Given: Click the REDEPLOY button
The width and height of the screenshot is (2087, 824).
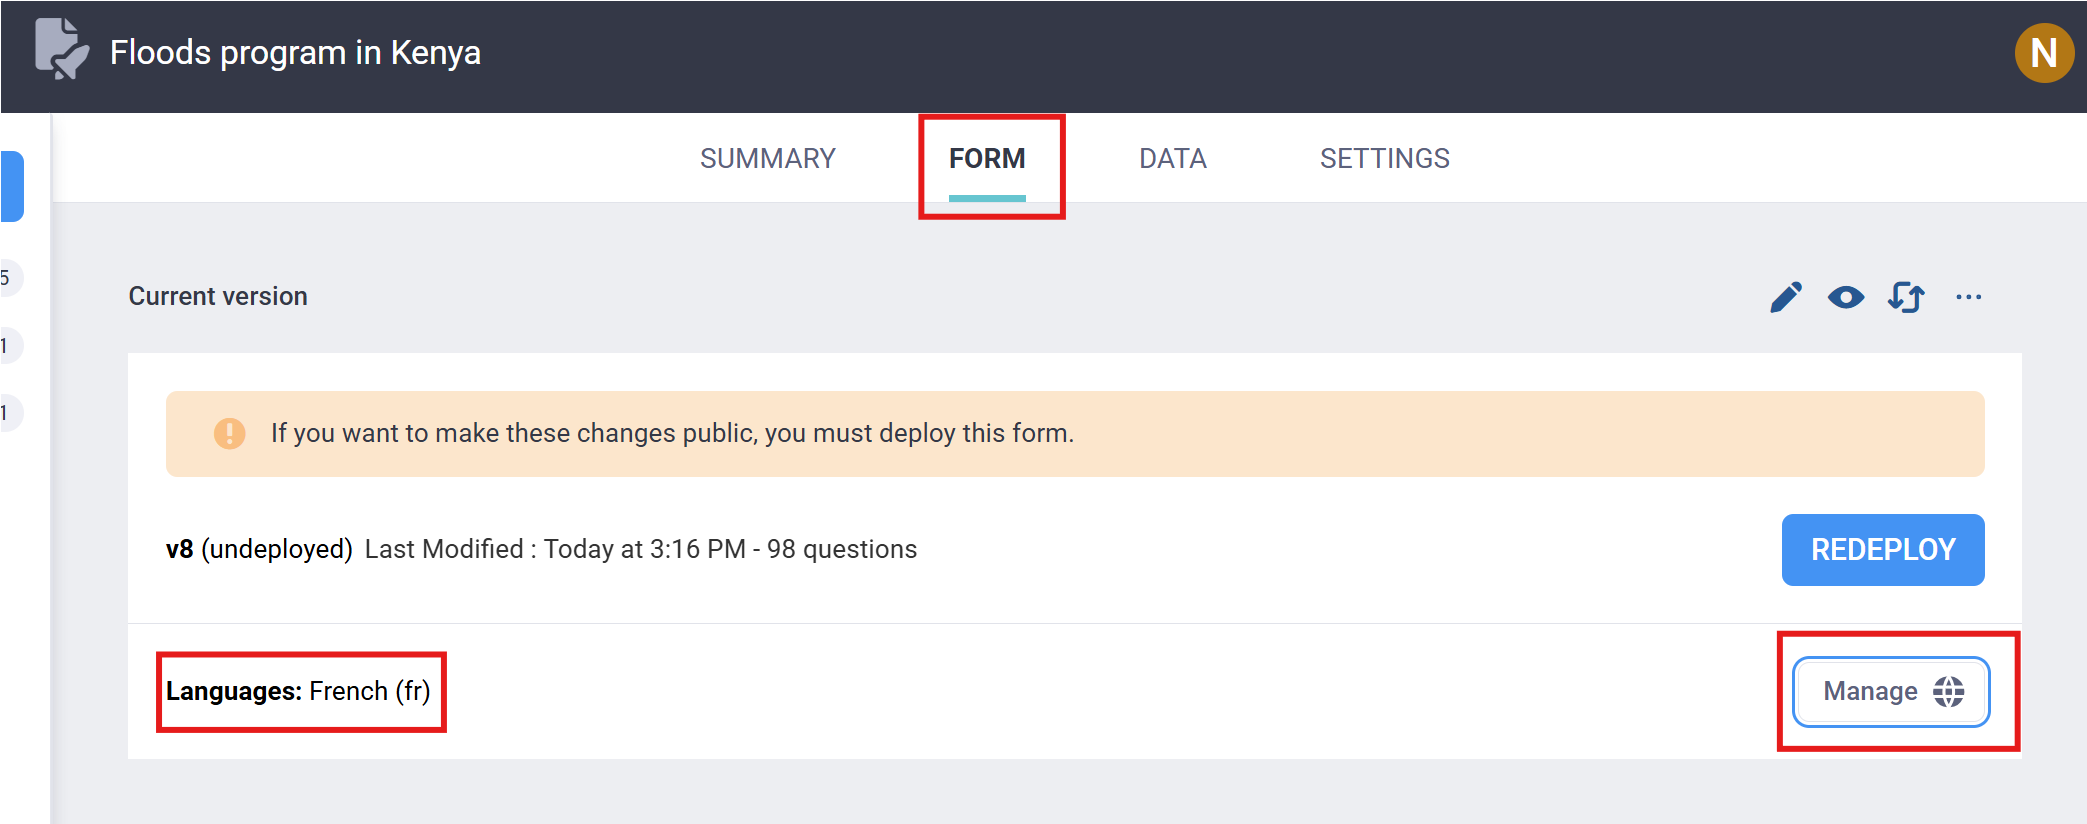Looking at the screenshot, I should (1883, 549).
